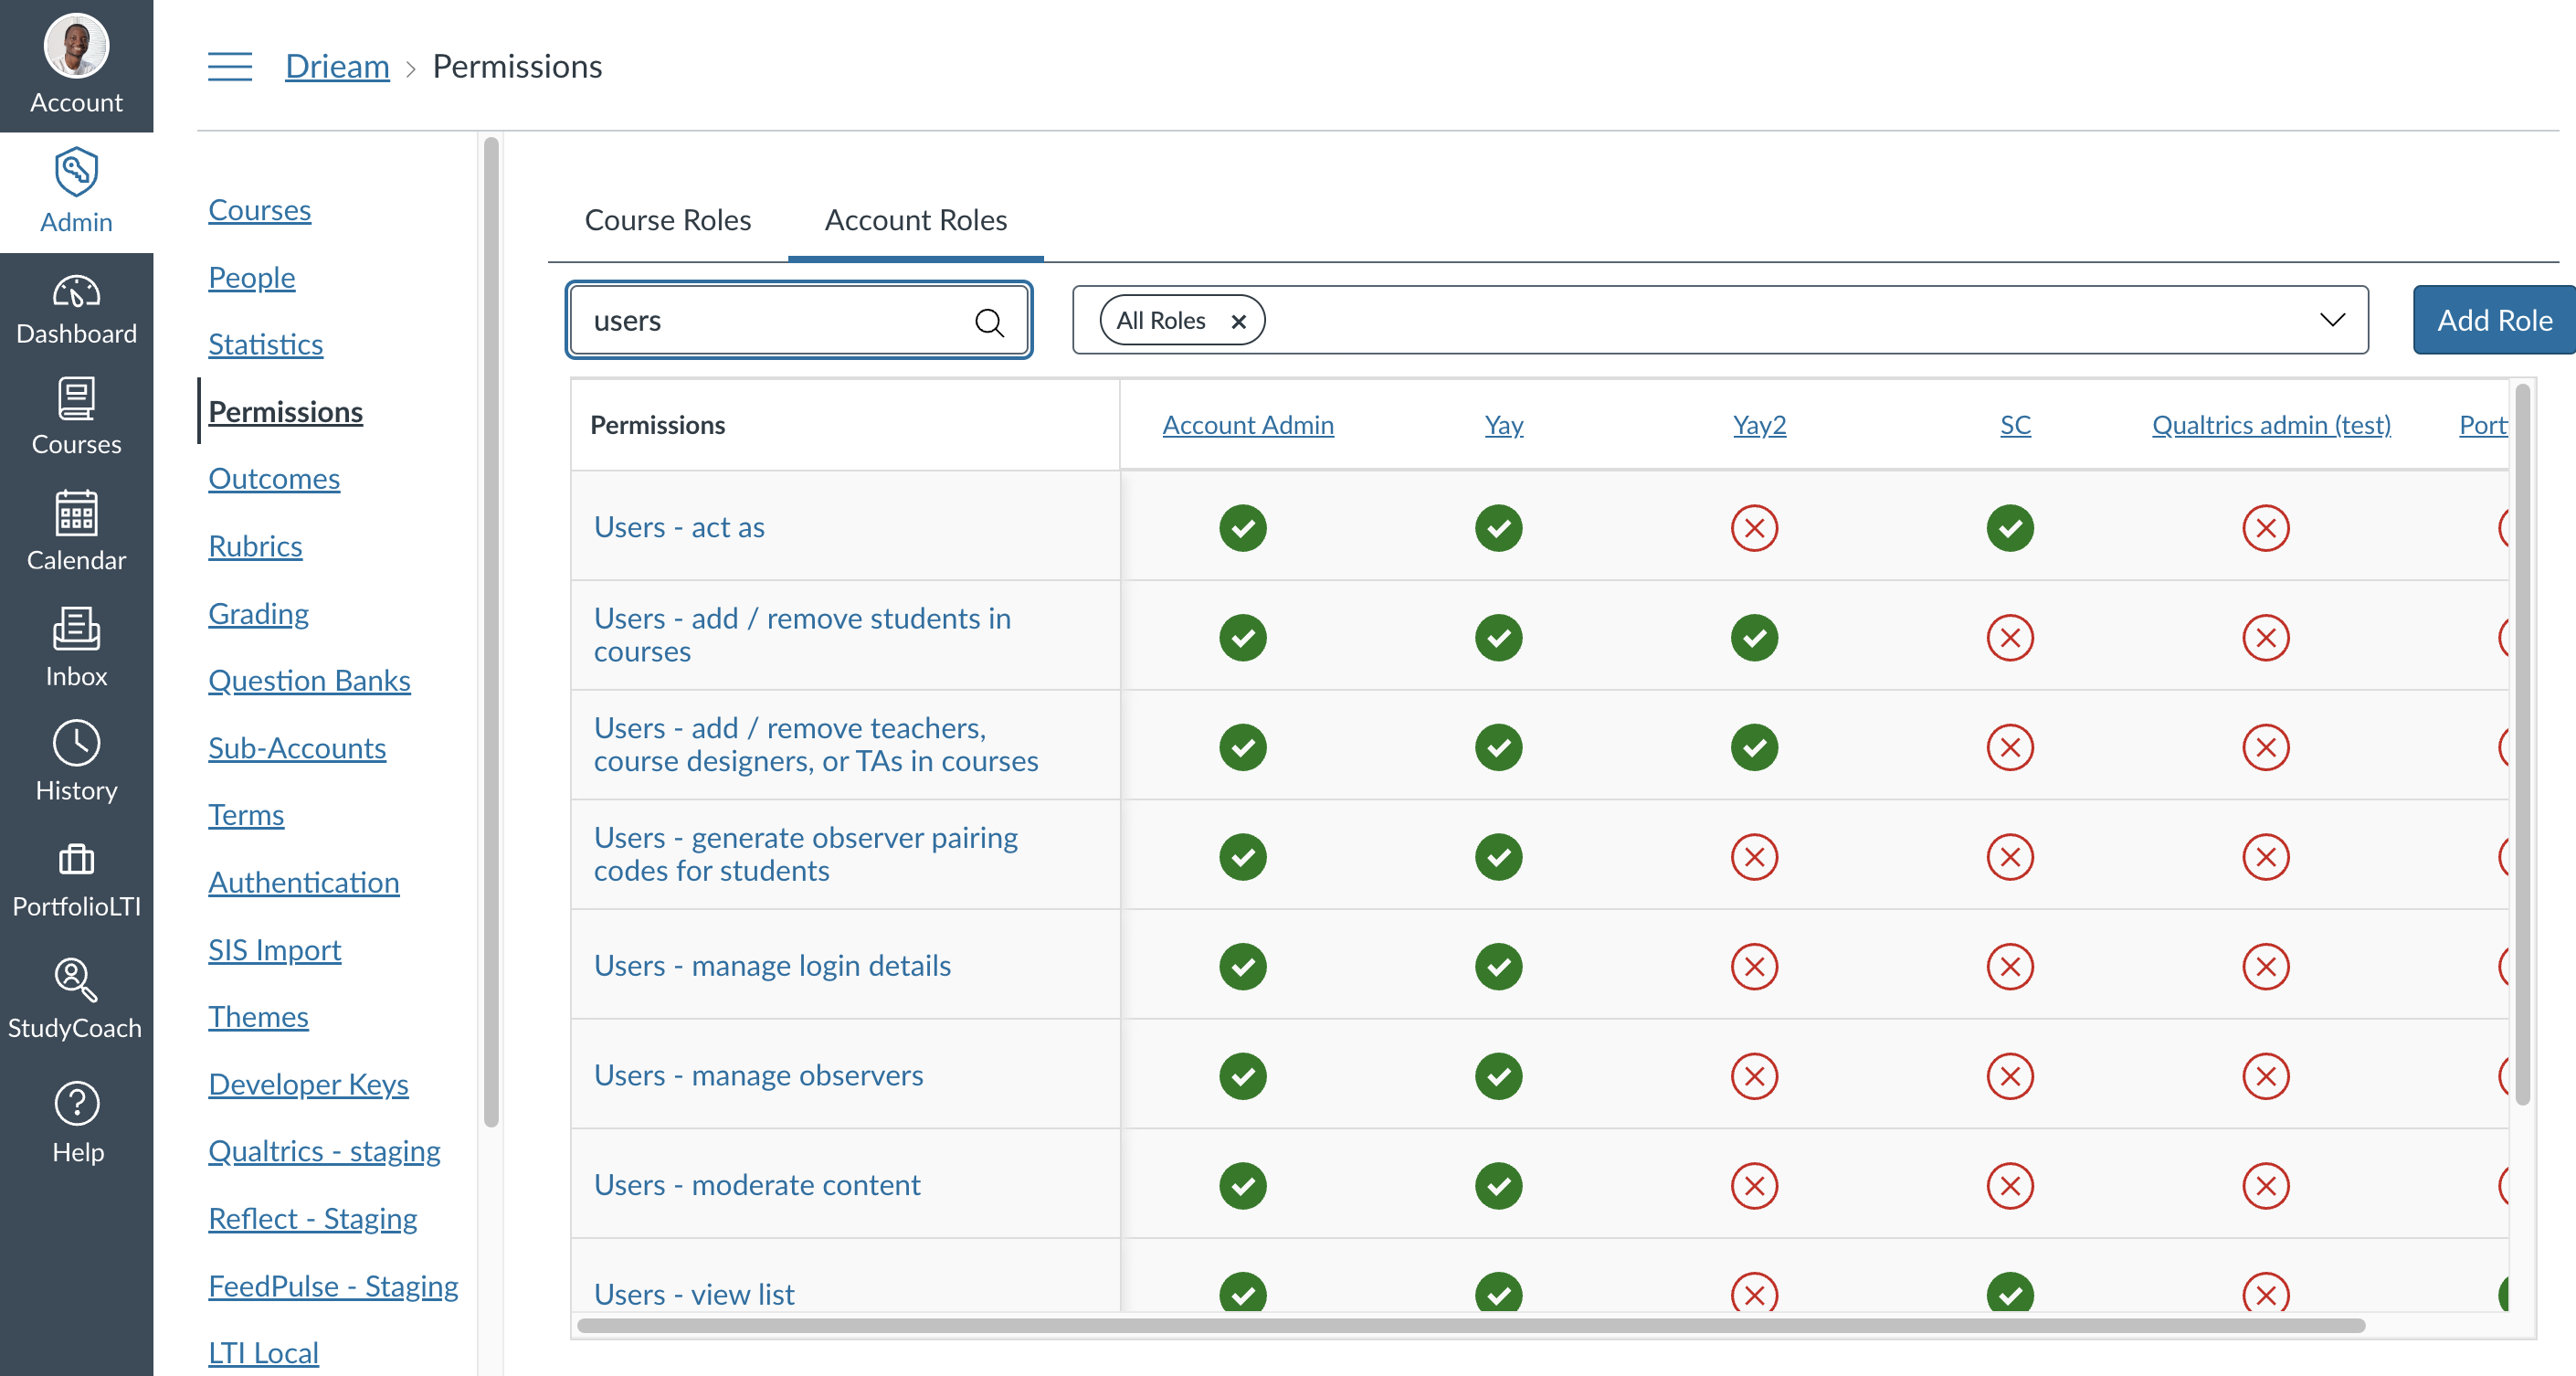2576x1376 pixels.
Task: Toggle moderate content for Qualtrics admin (test)
Action: pos(2267,1186)
